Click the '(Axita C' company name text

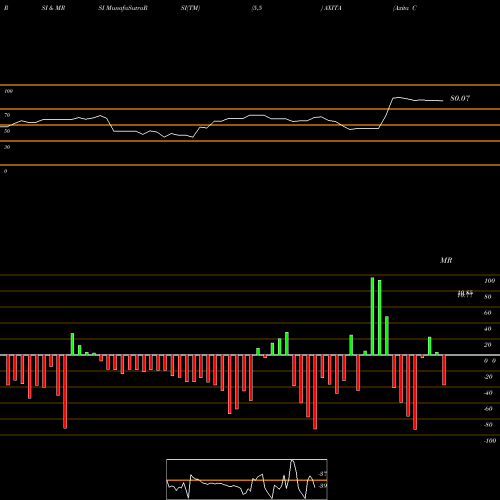405,8
